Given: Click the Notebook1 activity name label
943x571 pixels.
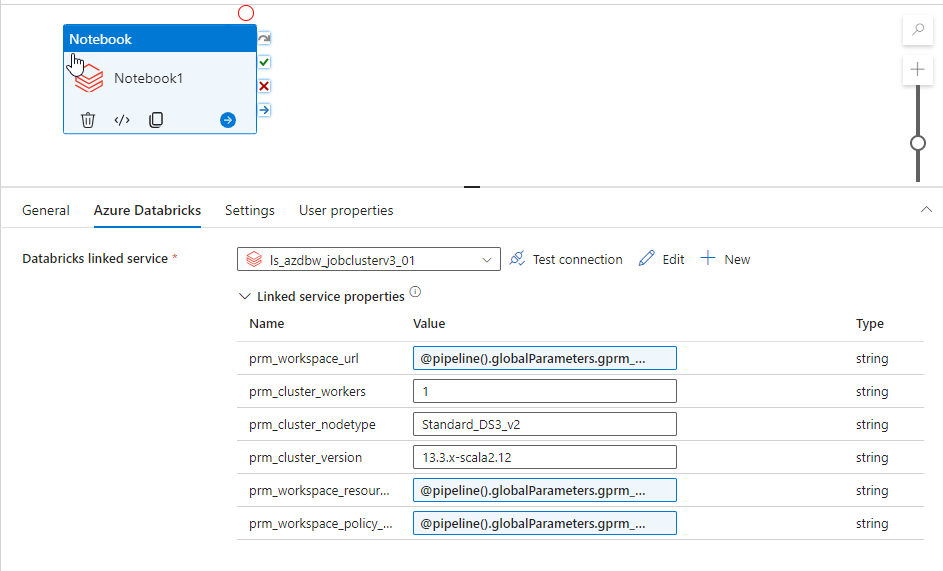Looking at the screenshot, I should [149, 78].
